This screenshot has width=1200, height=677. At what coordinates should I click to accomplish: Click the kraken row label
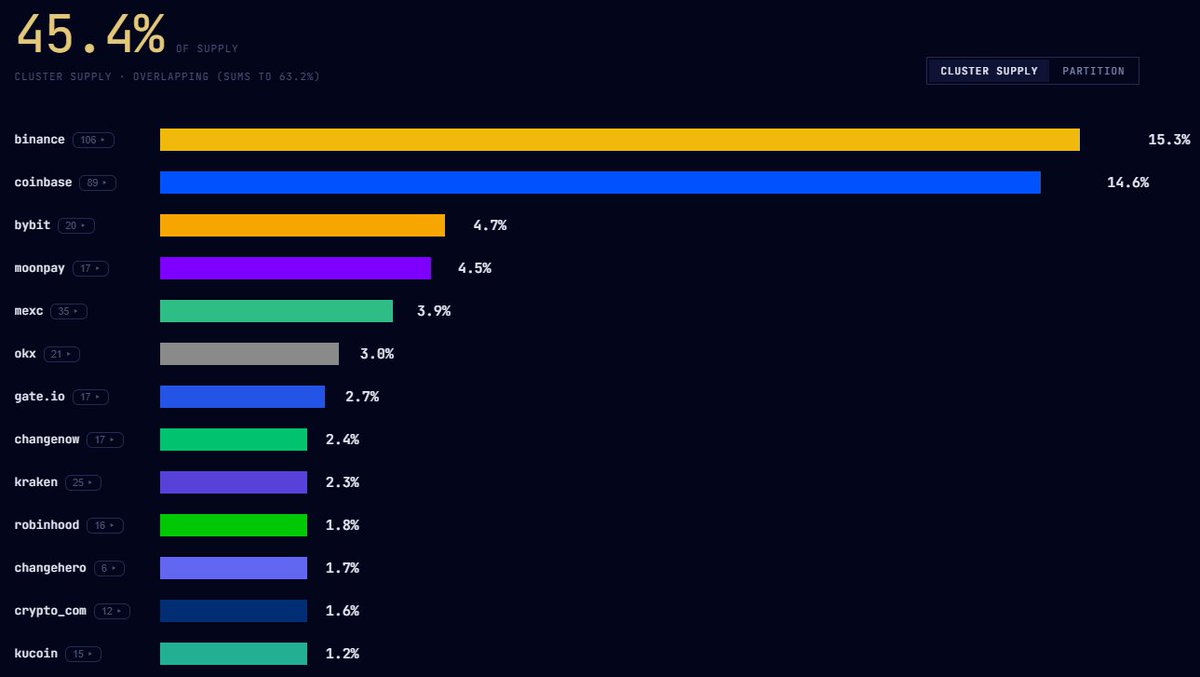coord(36,483)
